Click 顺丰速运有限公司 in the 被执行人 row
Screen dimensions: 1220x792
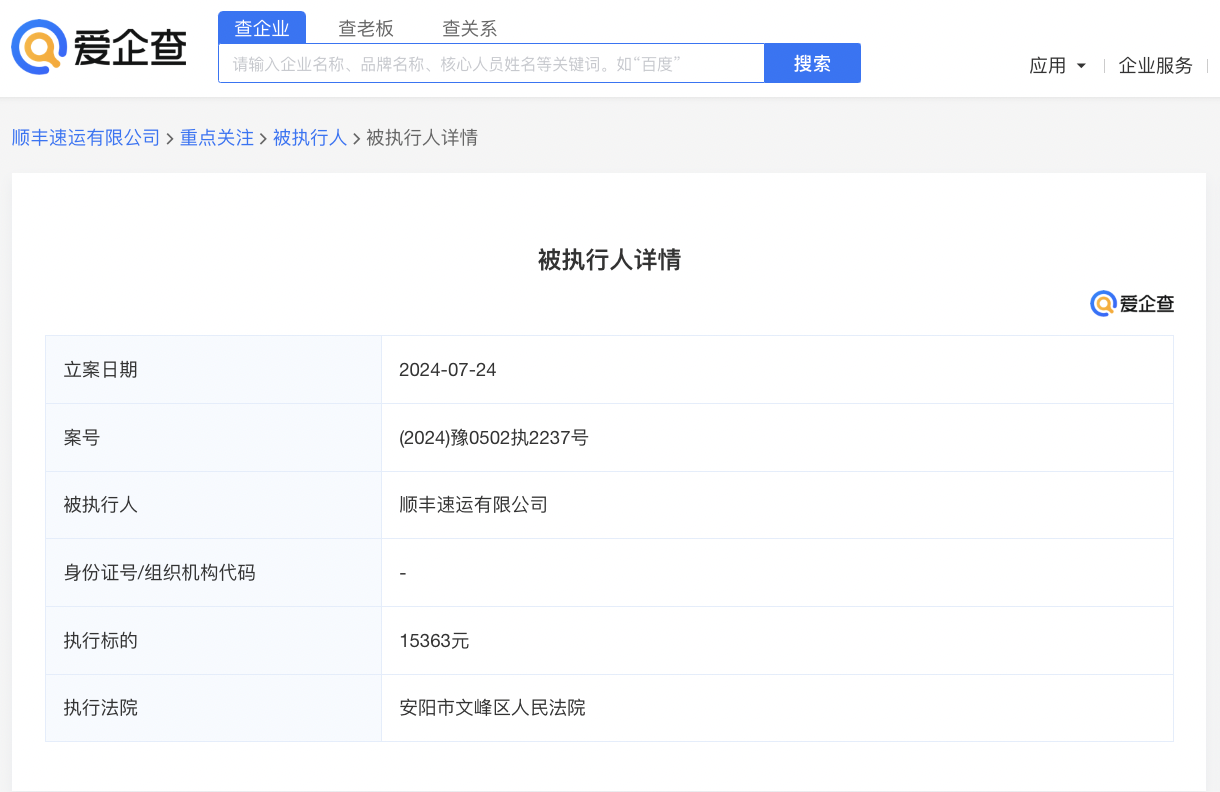pyautogui.click(x=473, y=505)
